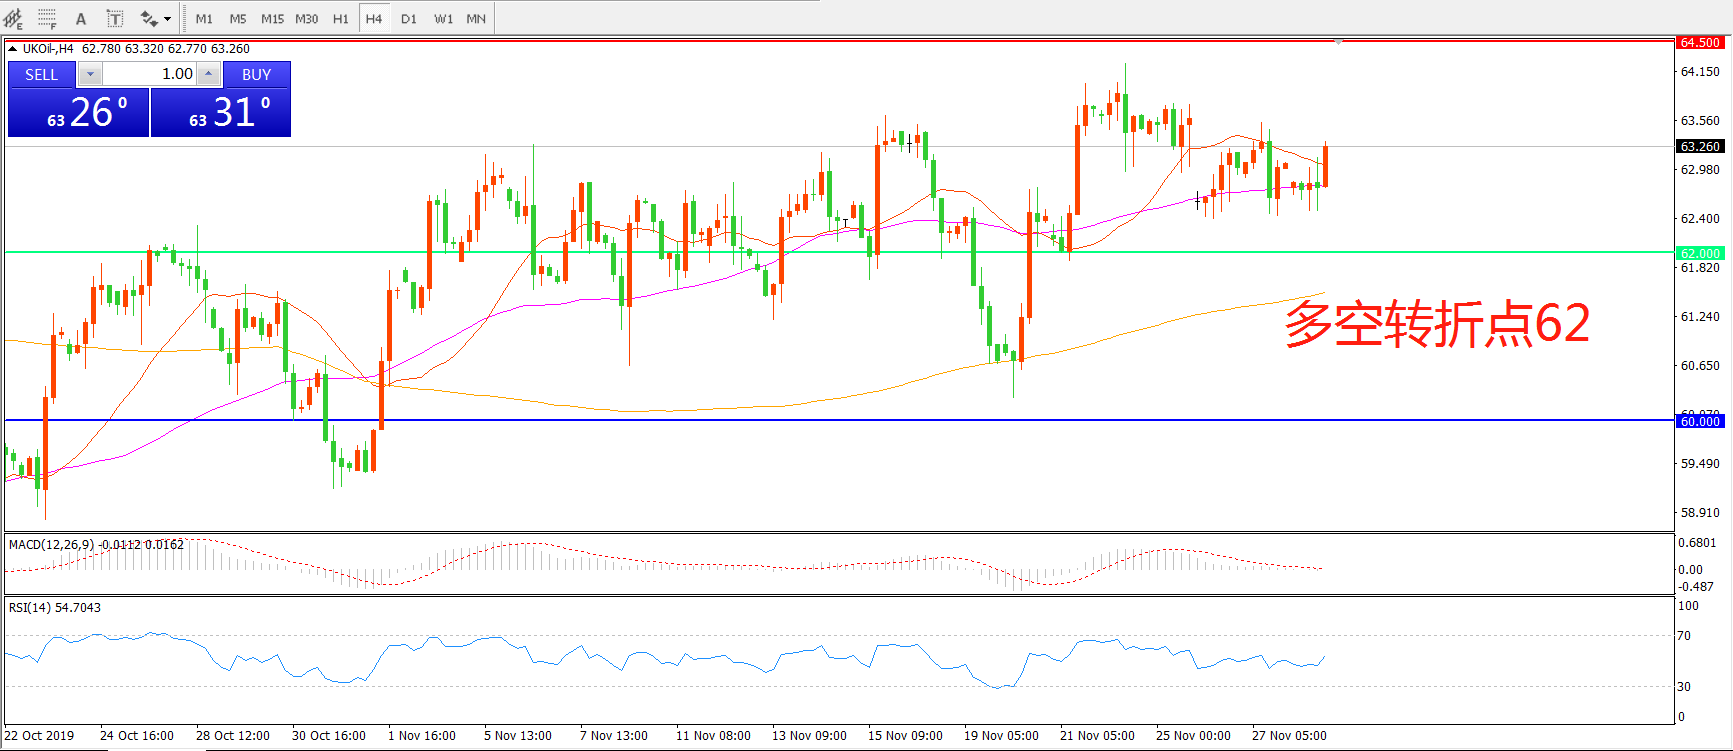
Task: Select the Fibonacci Retracement tool
Action: pyautogui.click(x=47, y=18)
